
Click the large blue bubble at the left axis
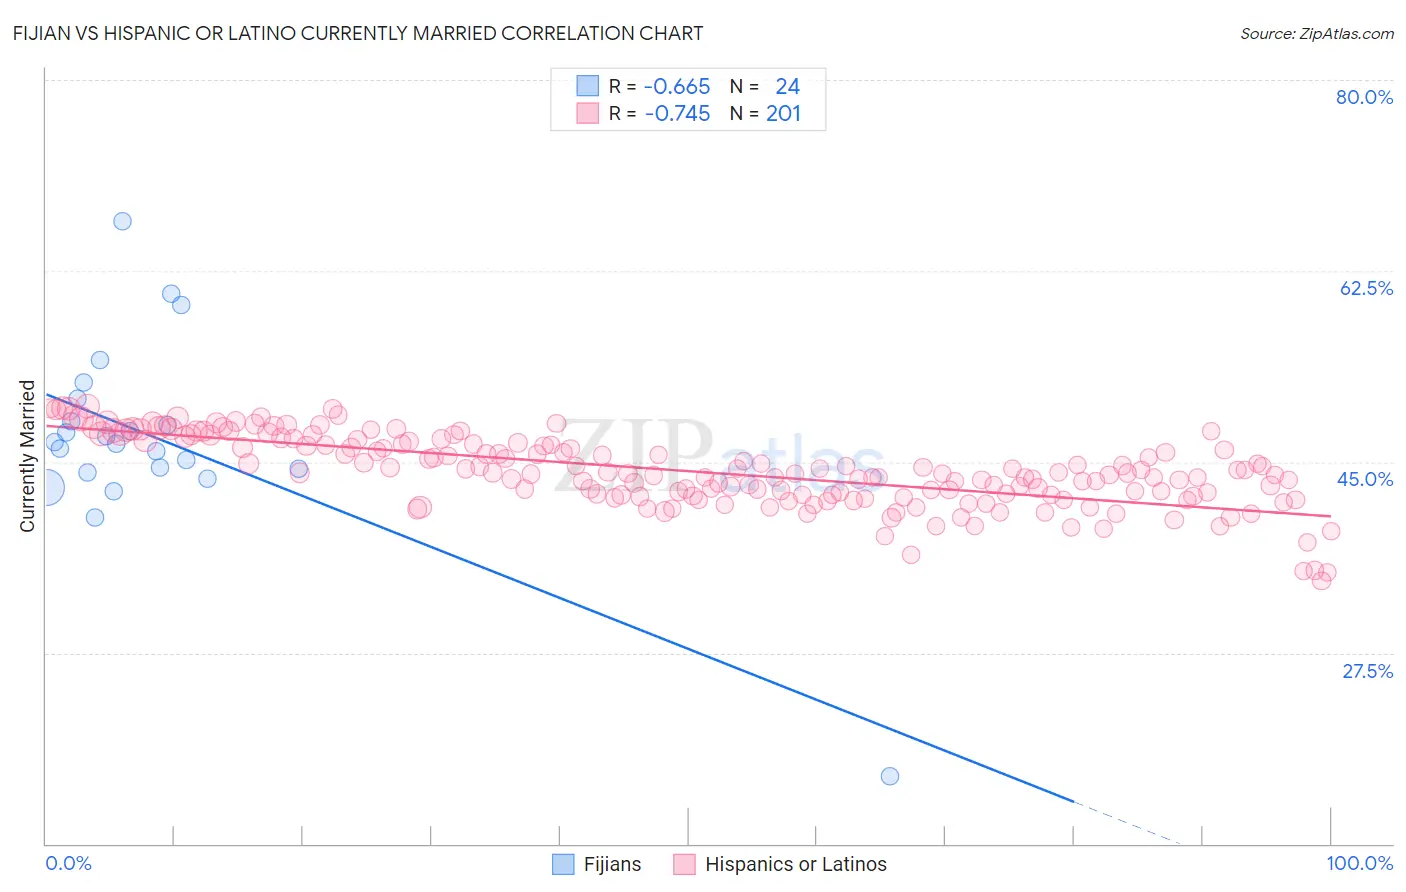pos(46,488)
